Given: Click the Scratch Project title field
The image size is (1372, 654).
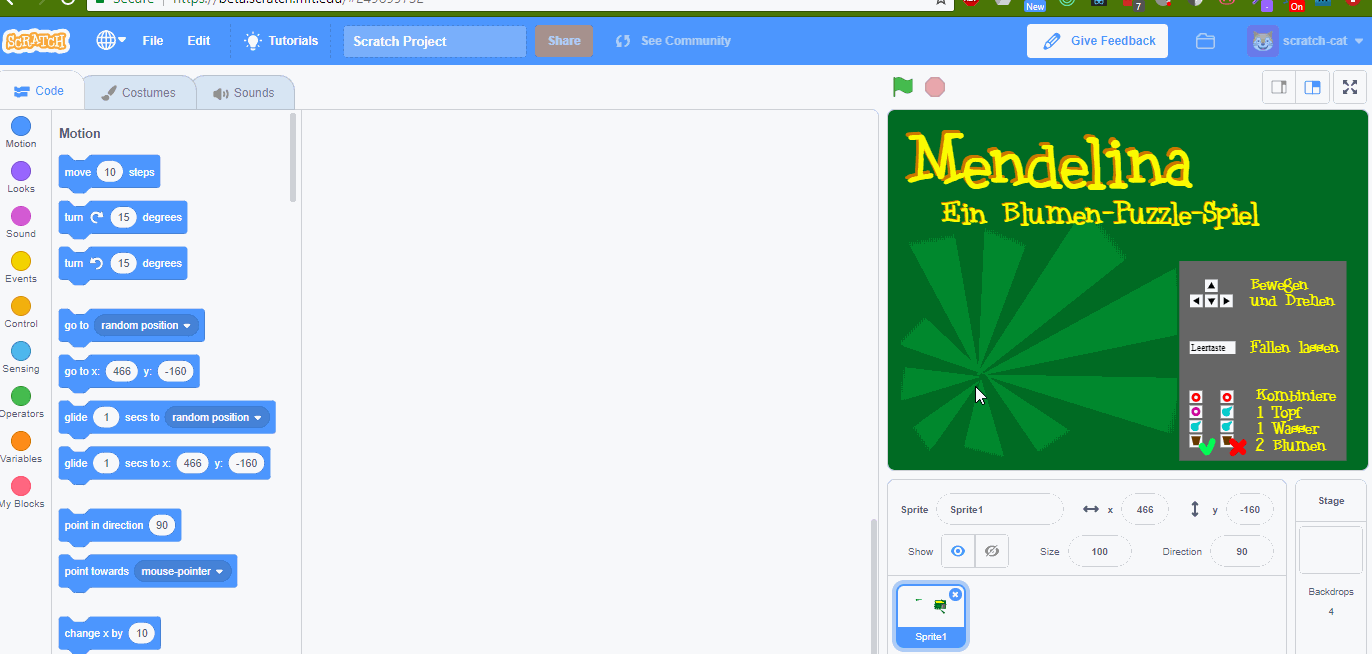Looking at the screenshot, I should point(434,41).
